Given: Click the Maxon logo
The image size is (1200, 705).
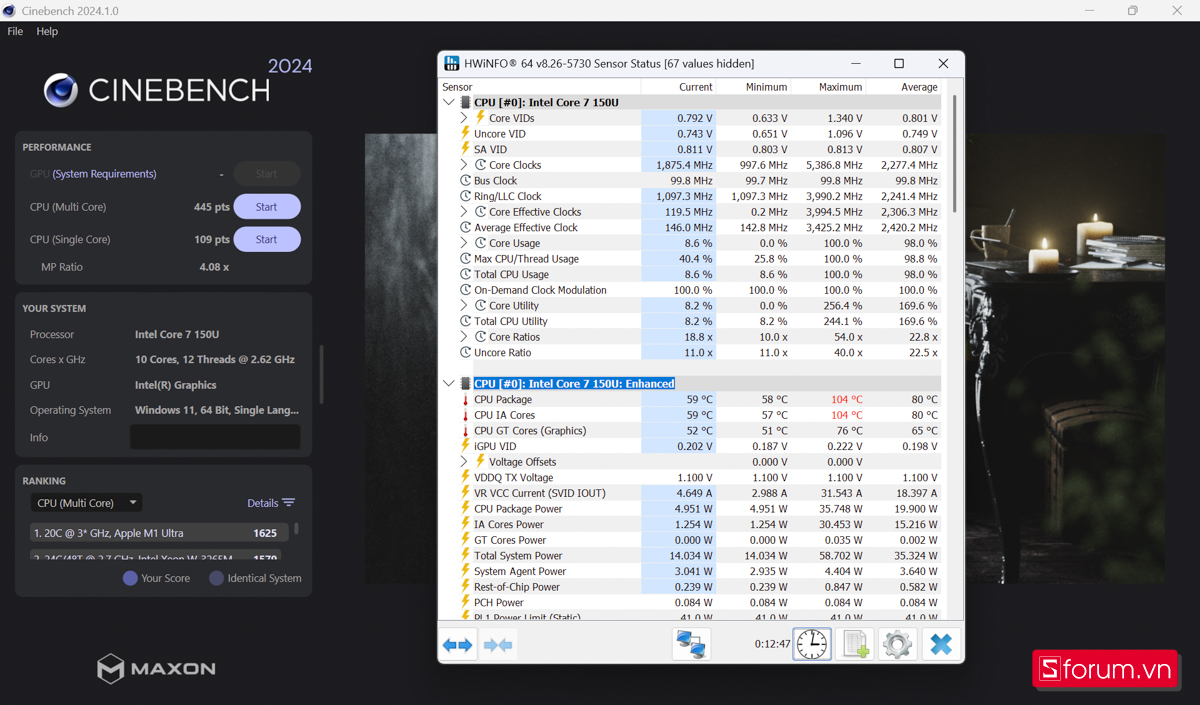Looking at the screenshot, I should pyautogui.click(x=157, y=668).
